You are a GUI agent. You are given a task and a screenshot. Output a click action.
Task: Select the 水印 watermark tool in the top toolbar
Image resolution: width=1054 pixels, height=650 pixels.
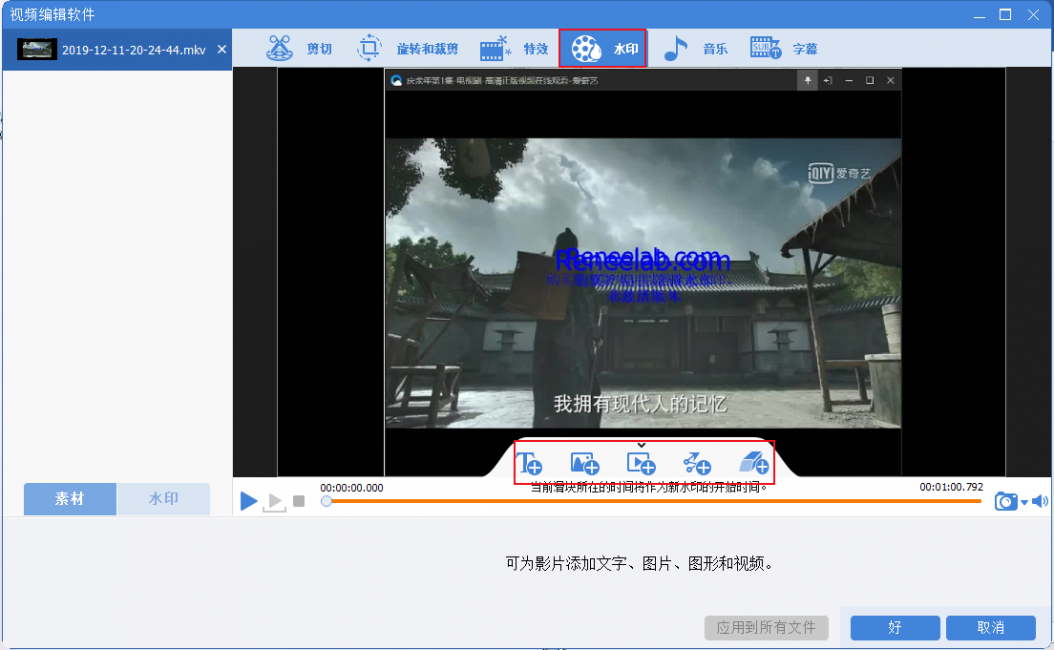[x=602, y=48]
